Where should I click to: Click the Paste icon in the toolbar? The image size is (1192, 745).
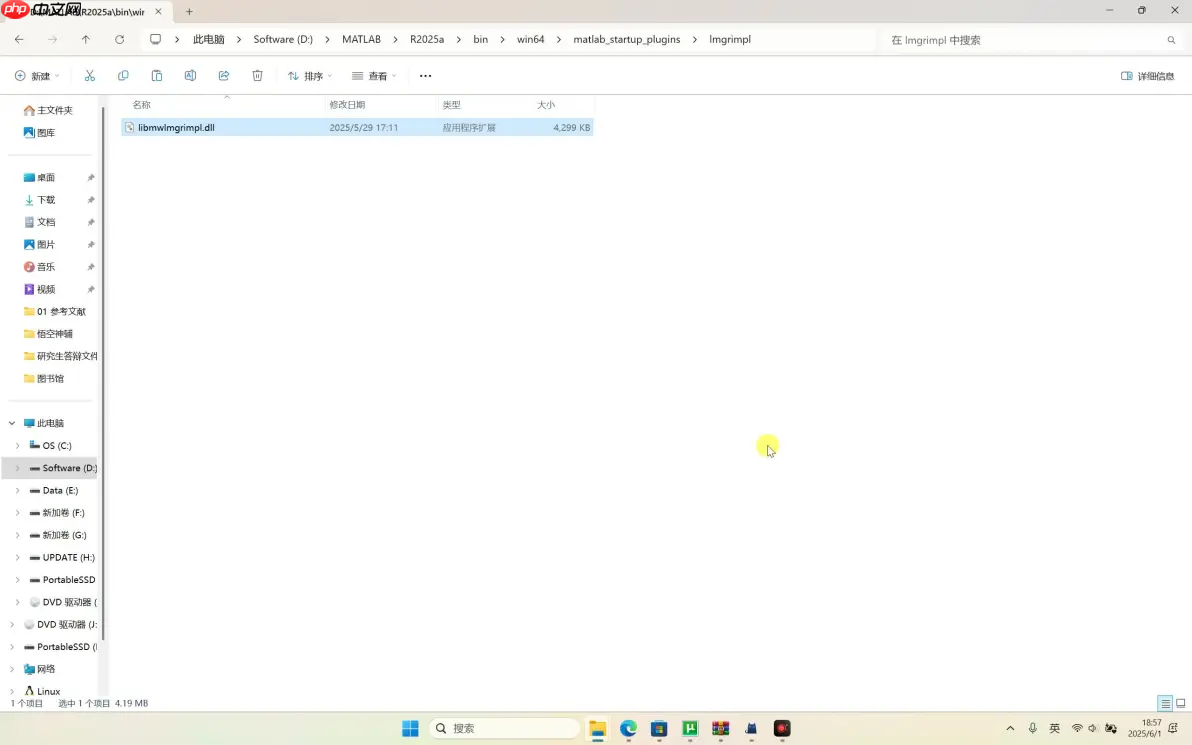pos(156,75)
